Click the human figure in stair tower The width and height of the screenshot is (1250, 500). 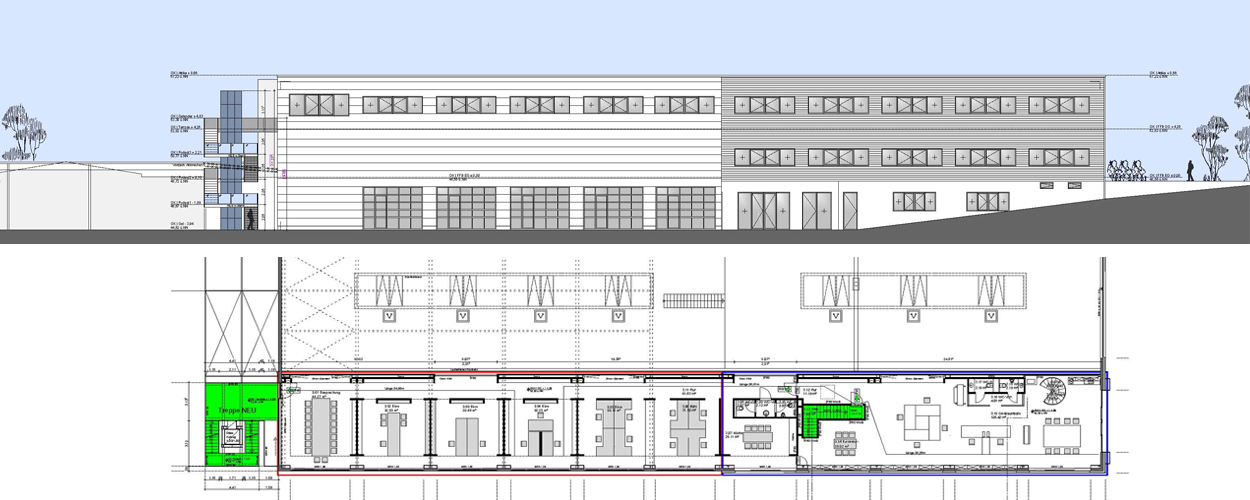[250, 216]
